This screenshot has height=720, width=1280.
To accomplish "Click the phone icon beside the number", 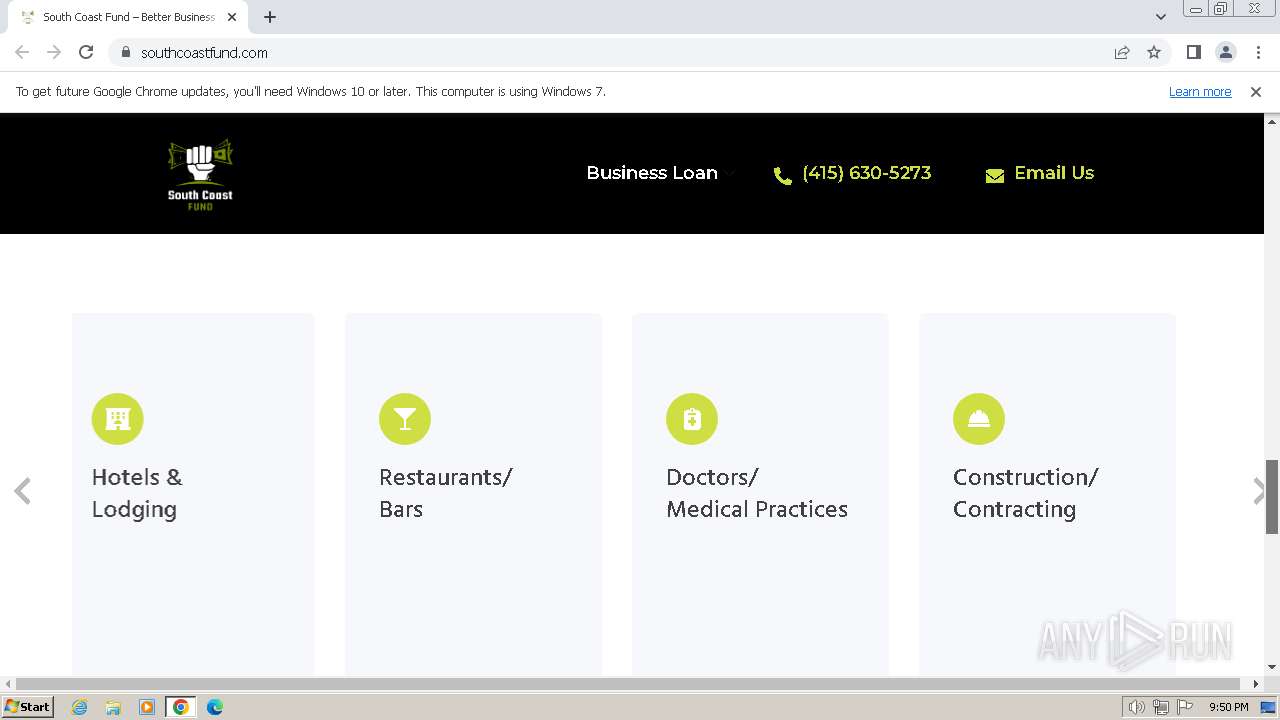I will click(783, 176).
